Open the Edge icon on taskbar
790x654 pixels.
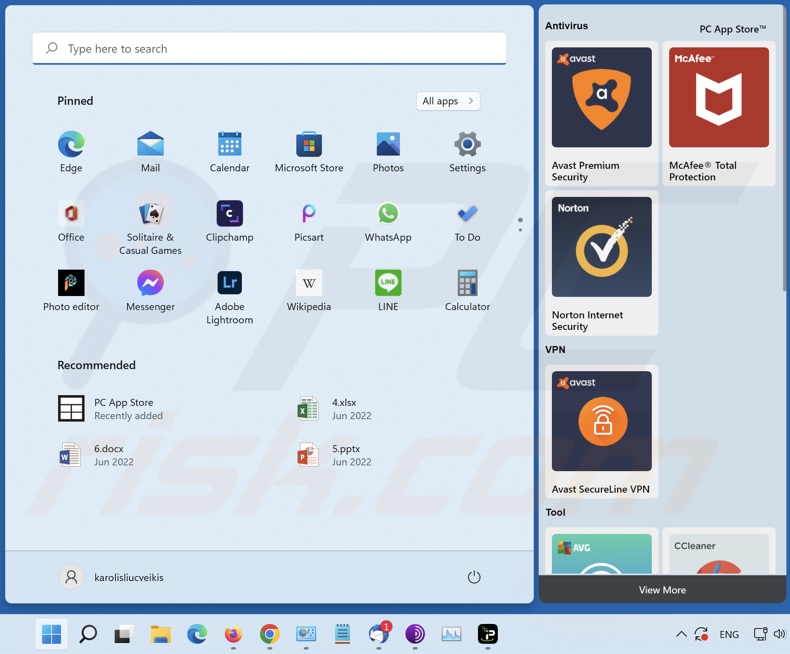pyautogui.click(x=197, y=634)
